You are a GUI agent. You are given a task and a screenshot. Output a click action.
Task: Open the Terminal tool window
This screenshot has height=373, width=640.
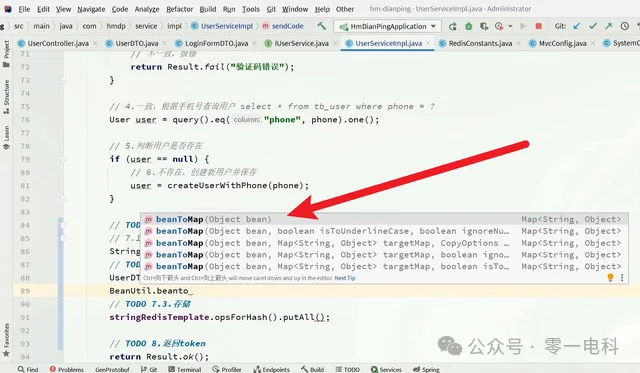pyautogui.click(x=184, y=369)
